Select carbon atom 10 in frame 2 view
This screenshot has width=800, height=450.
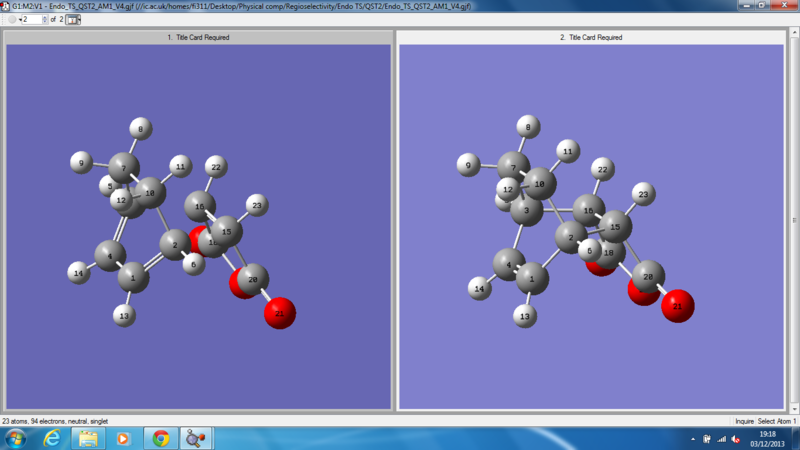pos(540,184)
